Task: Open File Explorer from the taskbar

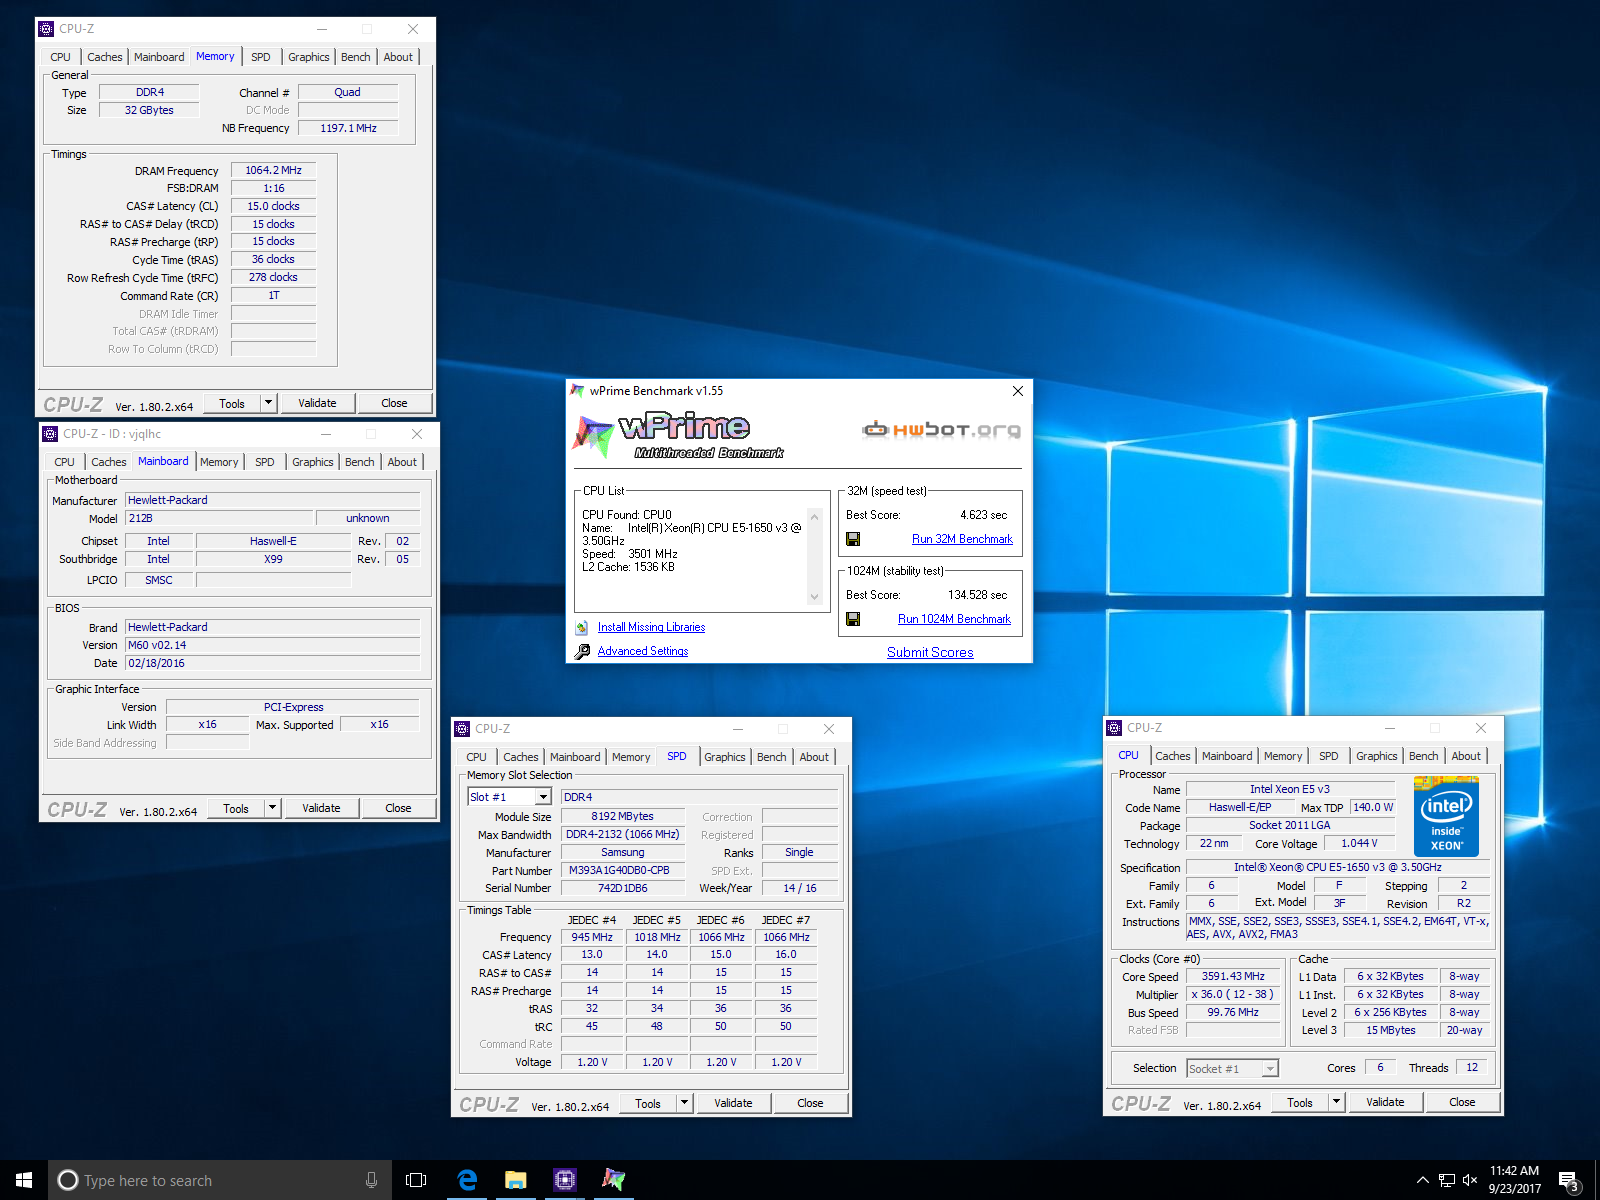Action: (516, 1180)
